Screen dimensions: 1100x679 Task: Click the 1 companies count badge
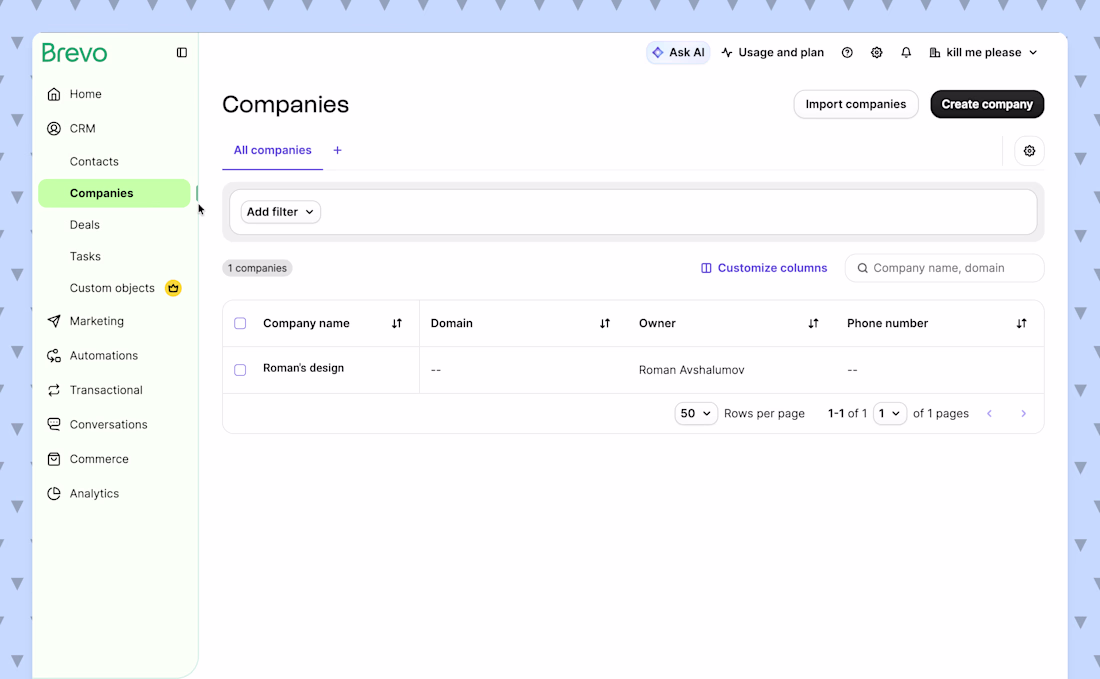click(257, 268)
